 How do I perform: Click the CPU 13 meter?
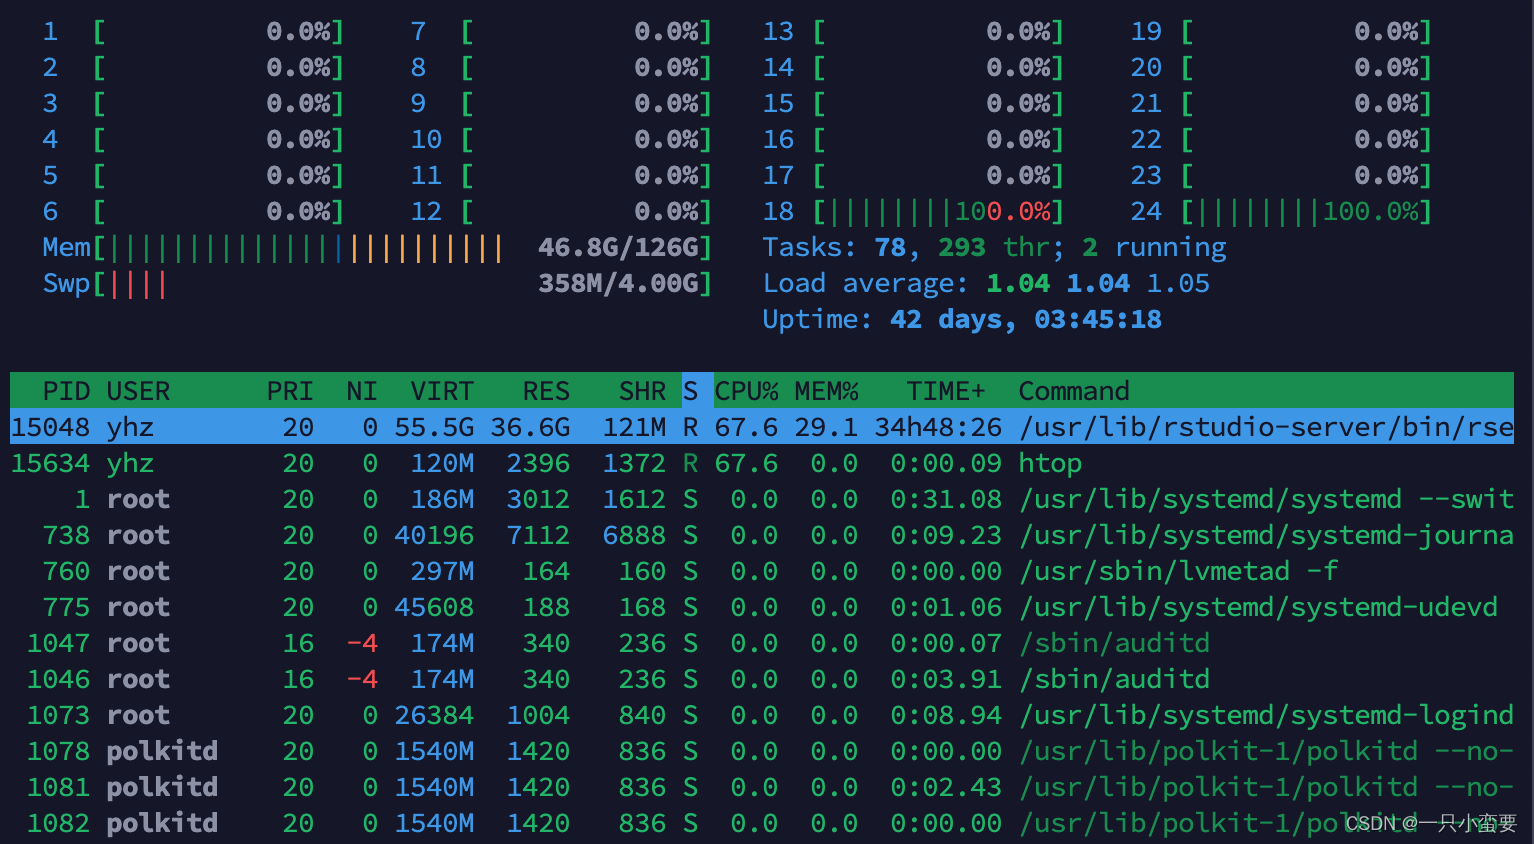pyautogui.click(x=913, y=31)
